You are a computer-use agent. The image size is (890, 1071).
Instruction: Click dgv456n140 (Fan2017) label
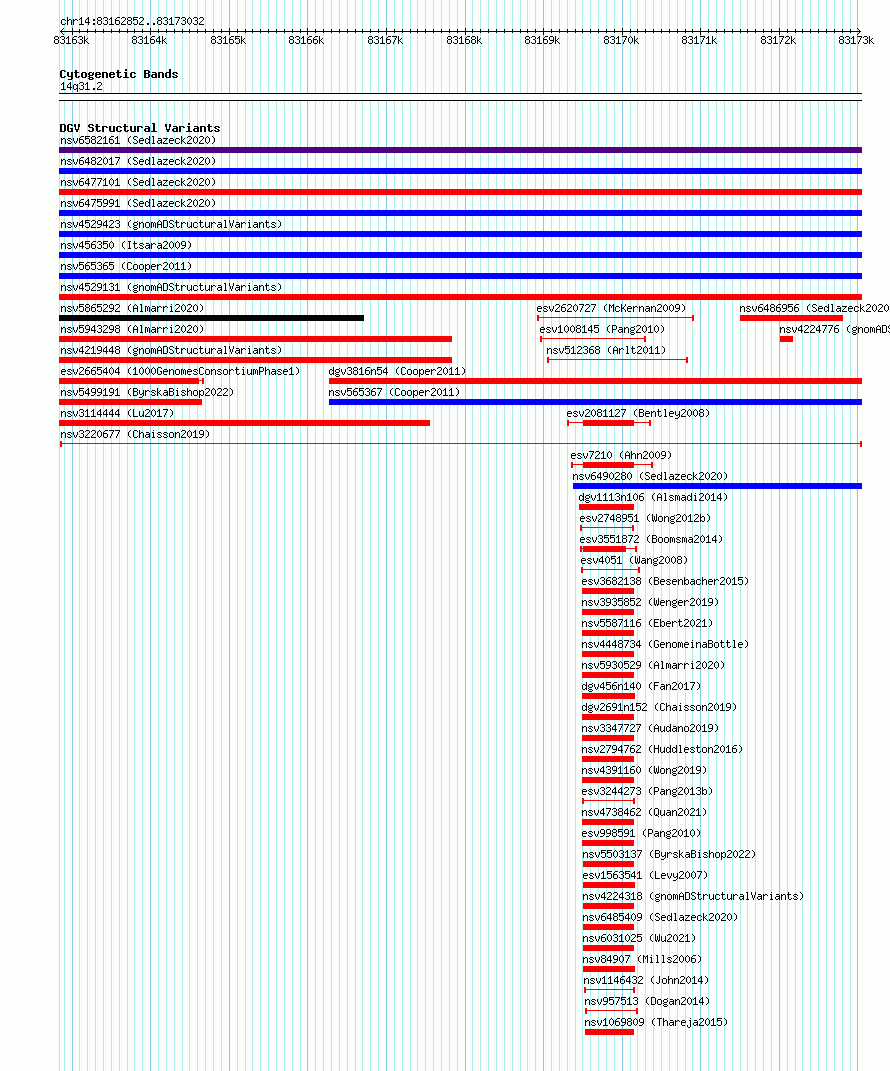tap(641, 686)
